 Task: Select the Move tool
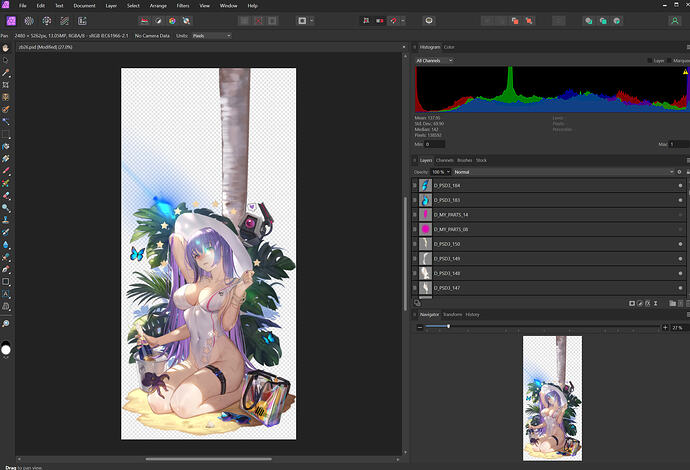6,60
